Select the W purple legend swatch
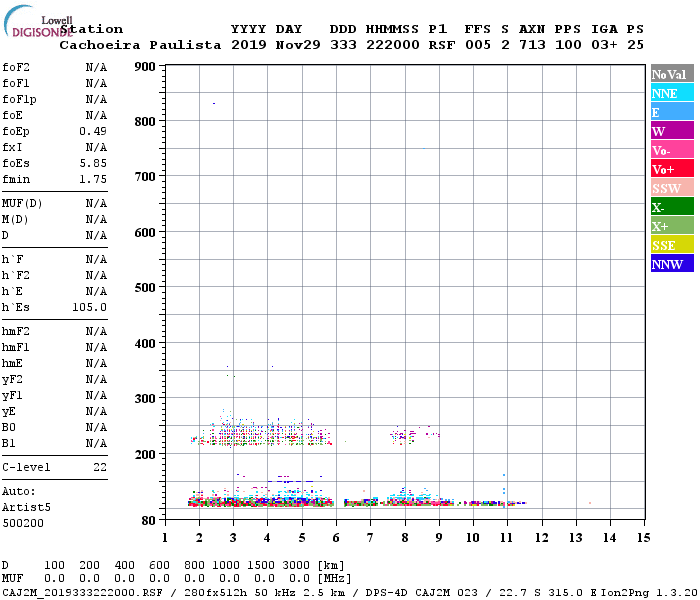Screen dimensions: 700x600 (672, 131)
